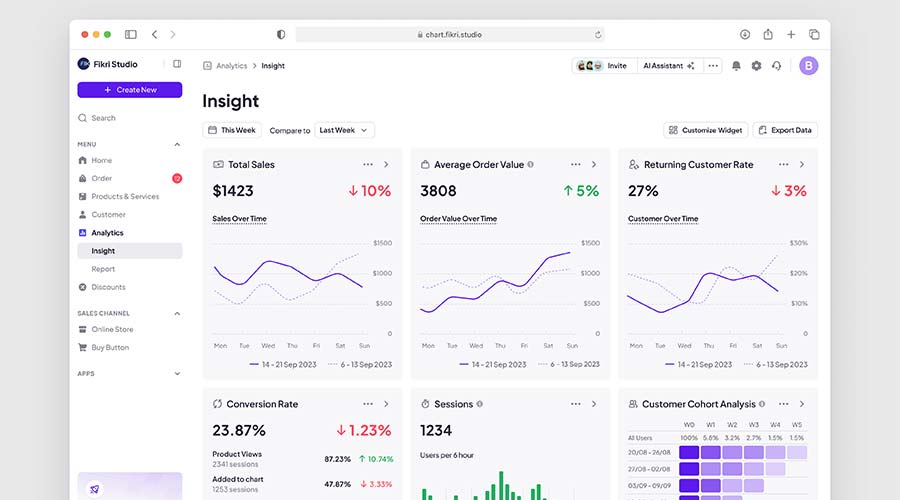The image size is (900, 500).
Task: Open the This Week date picker
Action: pos(232,130)
